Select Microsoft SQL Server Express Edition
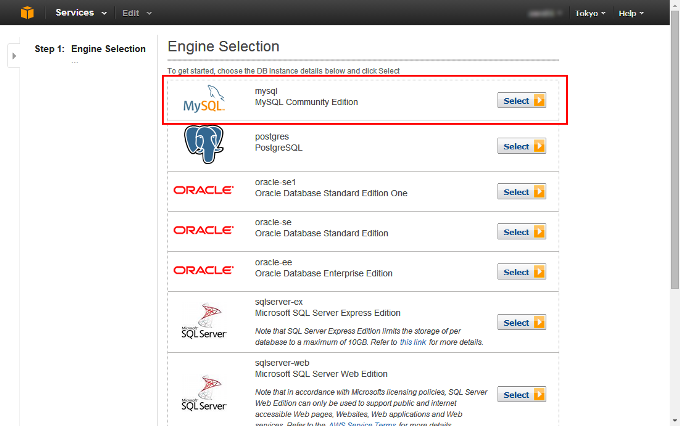 click(x=521, y=323)
